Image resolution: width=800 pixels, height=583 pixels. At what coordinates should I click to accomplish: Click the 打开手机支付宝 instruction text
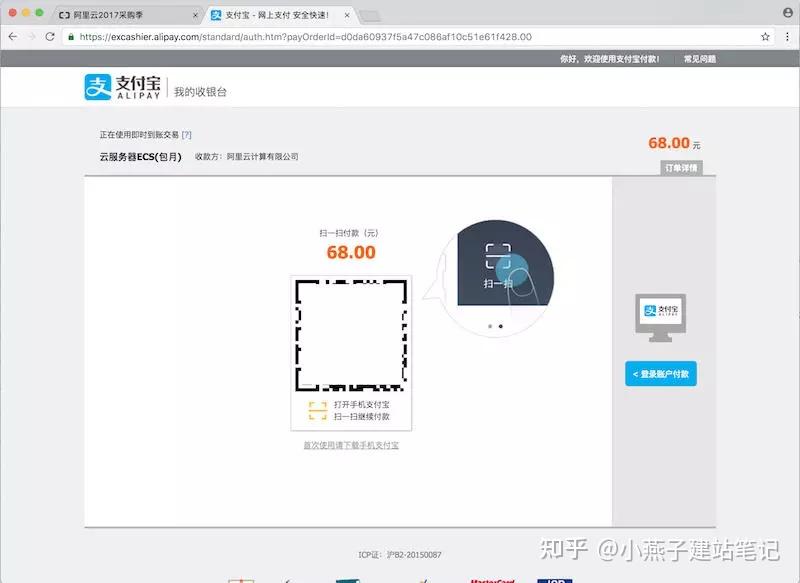[362, 404]
